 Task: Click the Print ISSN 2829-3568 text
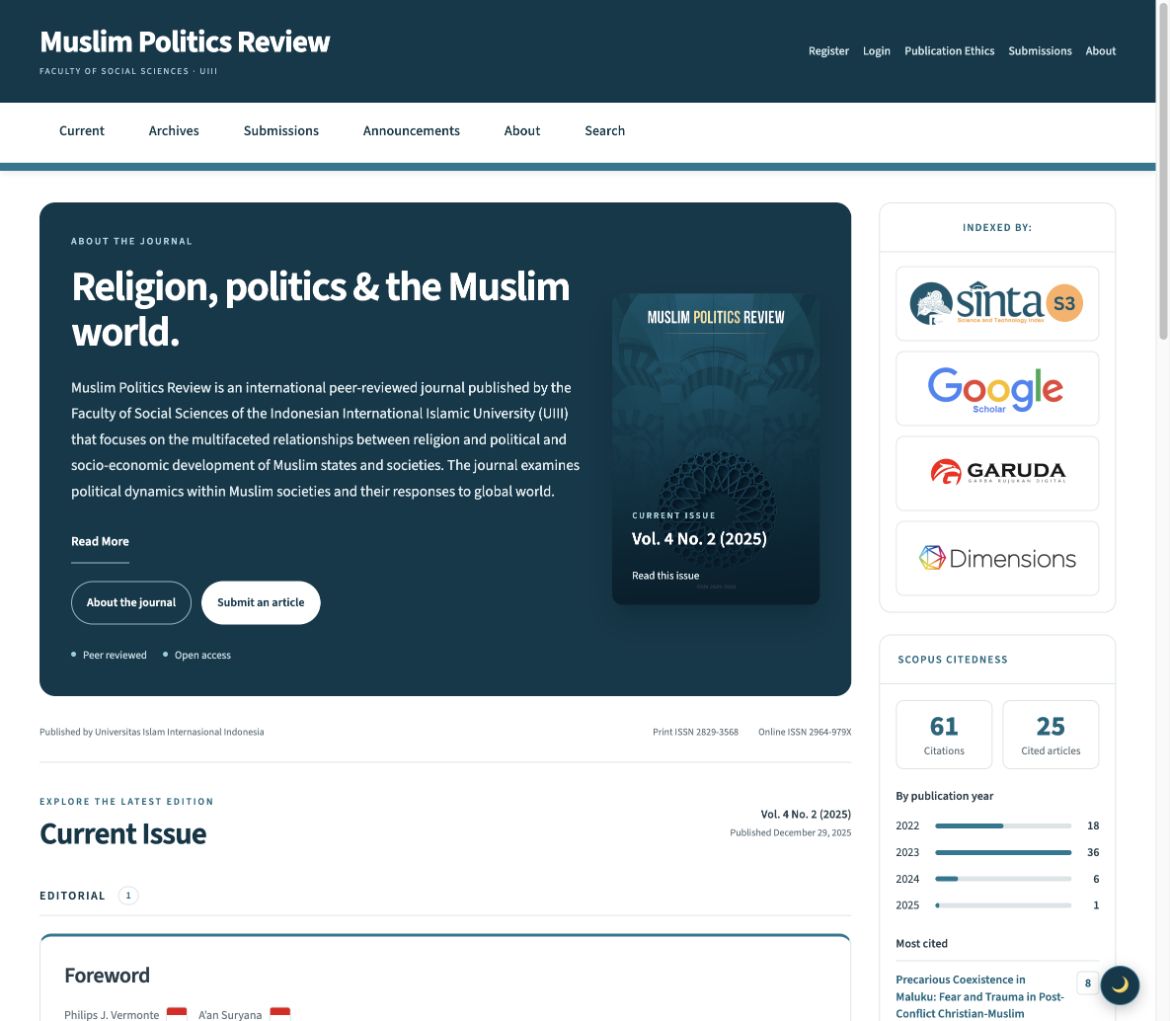(x=695, y=732)
